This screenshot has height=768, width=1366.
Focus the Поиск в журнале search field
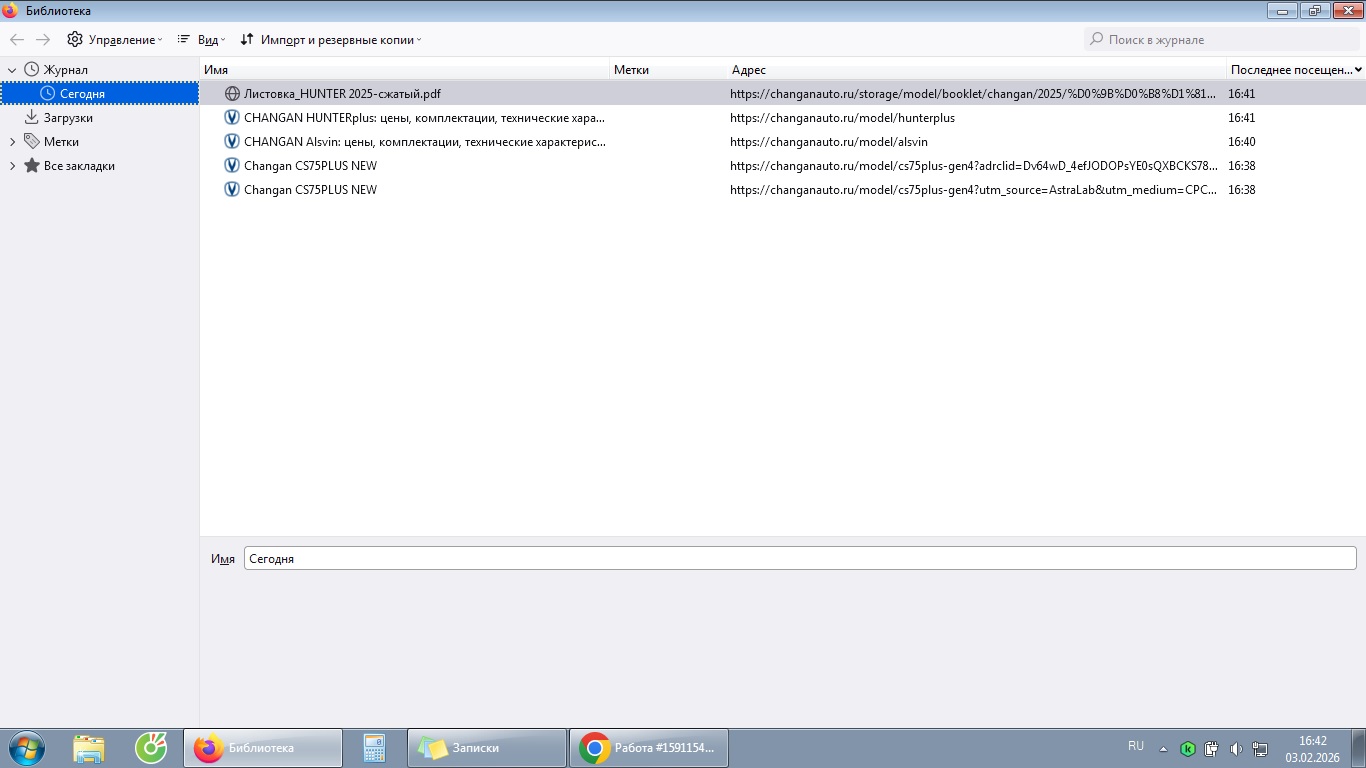pos(1221,40)
